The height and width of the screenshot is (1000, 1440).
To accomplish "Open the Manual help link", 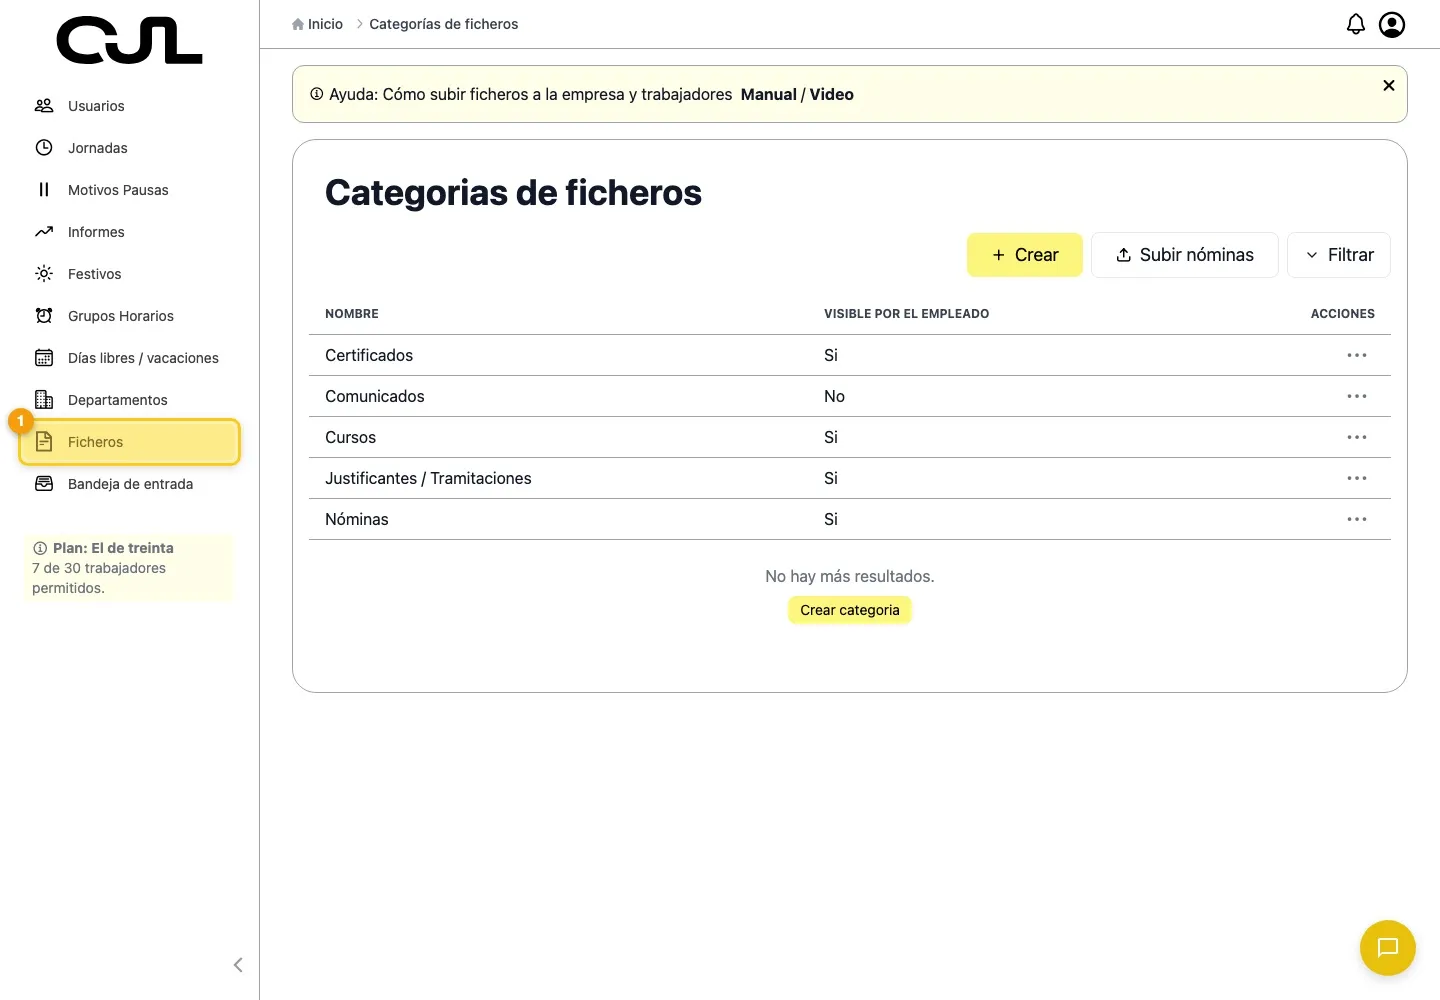I will pyautogui.click(x=769, y=94).
